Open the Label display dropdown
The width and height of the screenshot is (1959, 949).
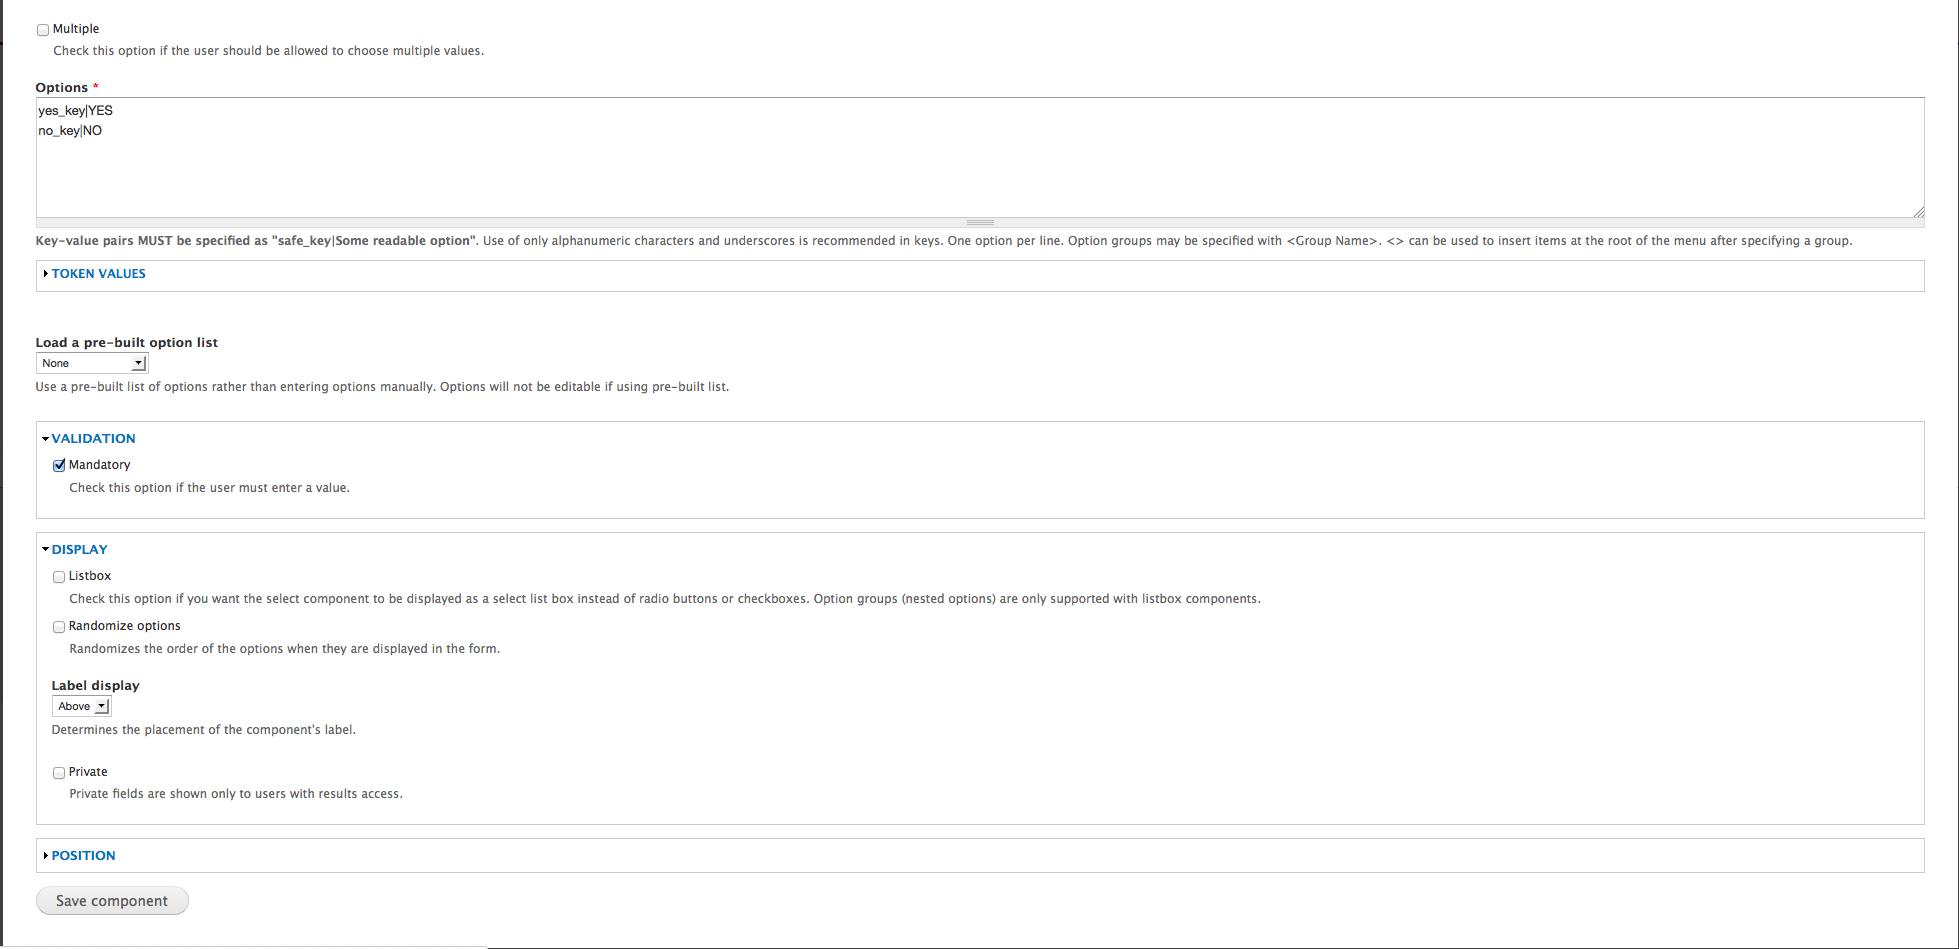click(81, 706)
